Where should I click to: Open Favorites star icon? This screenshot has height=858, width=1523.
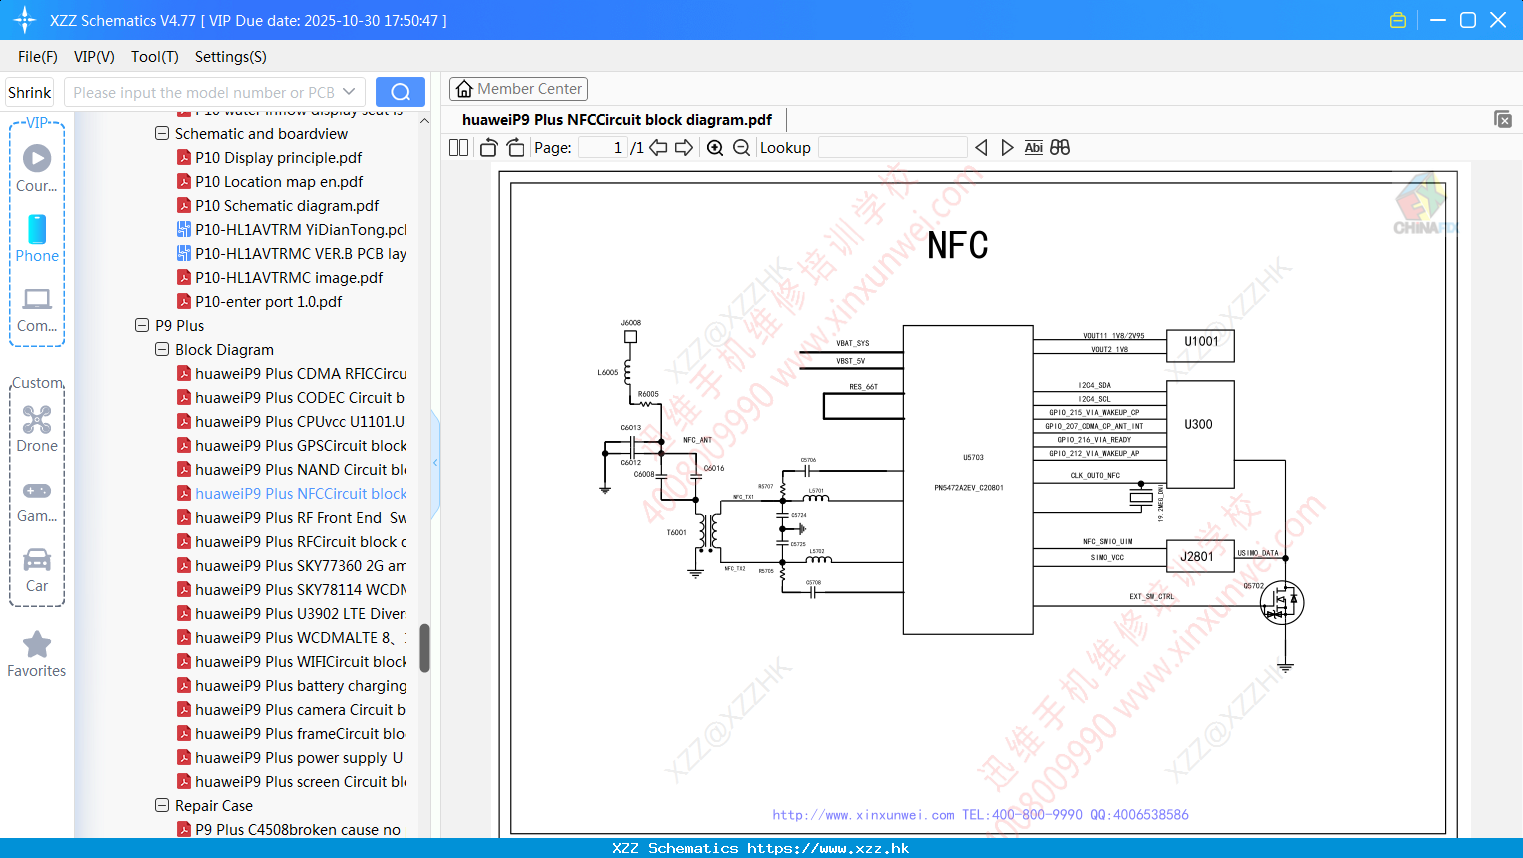pyautogui.click(x=37, y=654)
